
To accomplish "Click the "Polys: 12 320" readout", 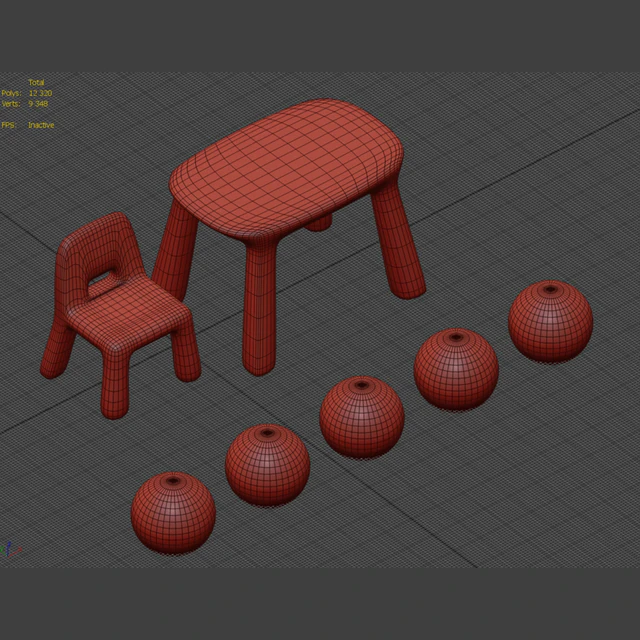I will [x=27, y=93].
